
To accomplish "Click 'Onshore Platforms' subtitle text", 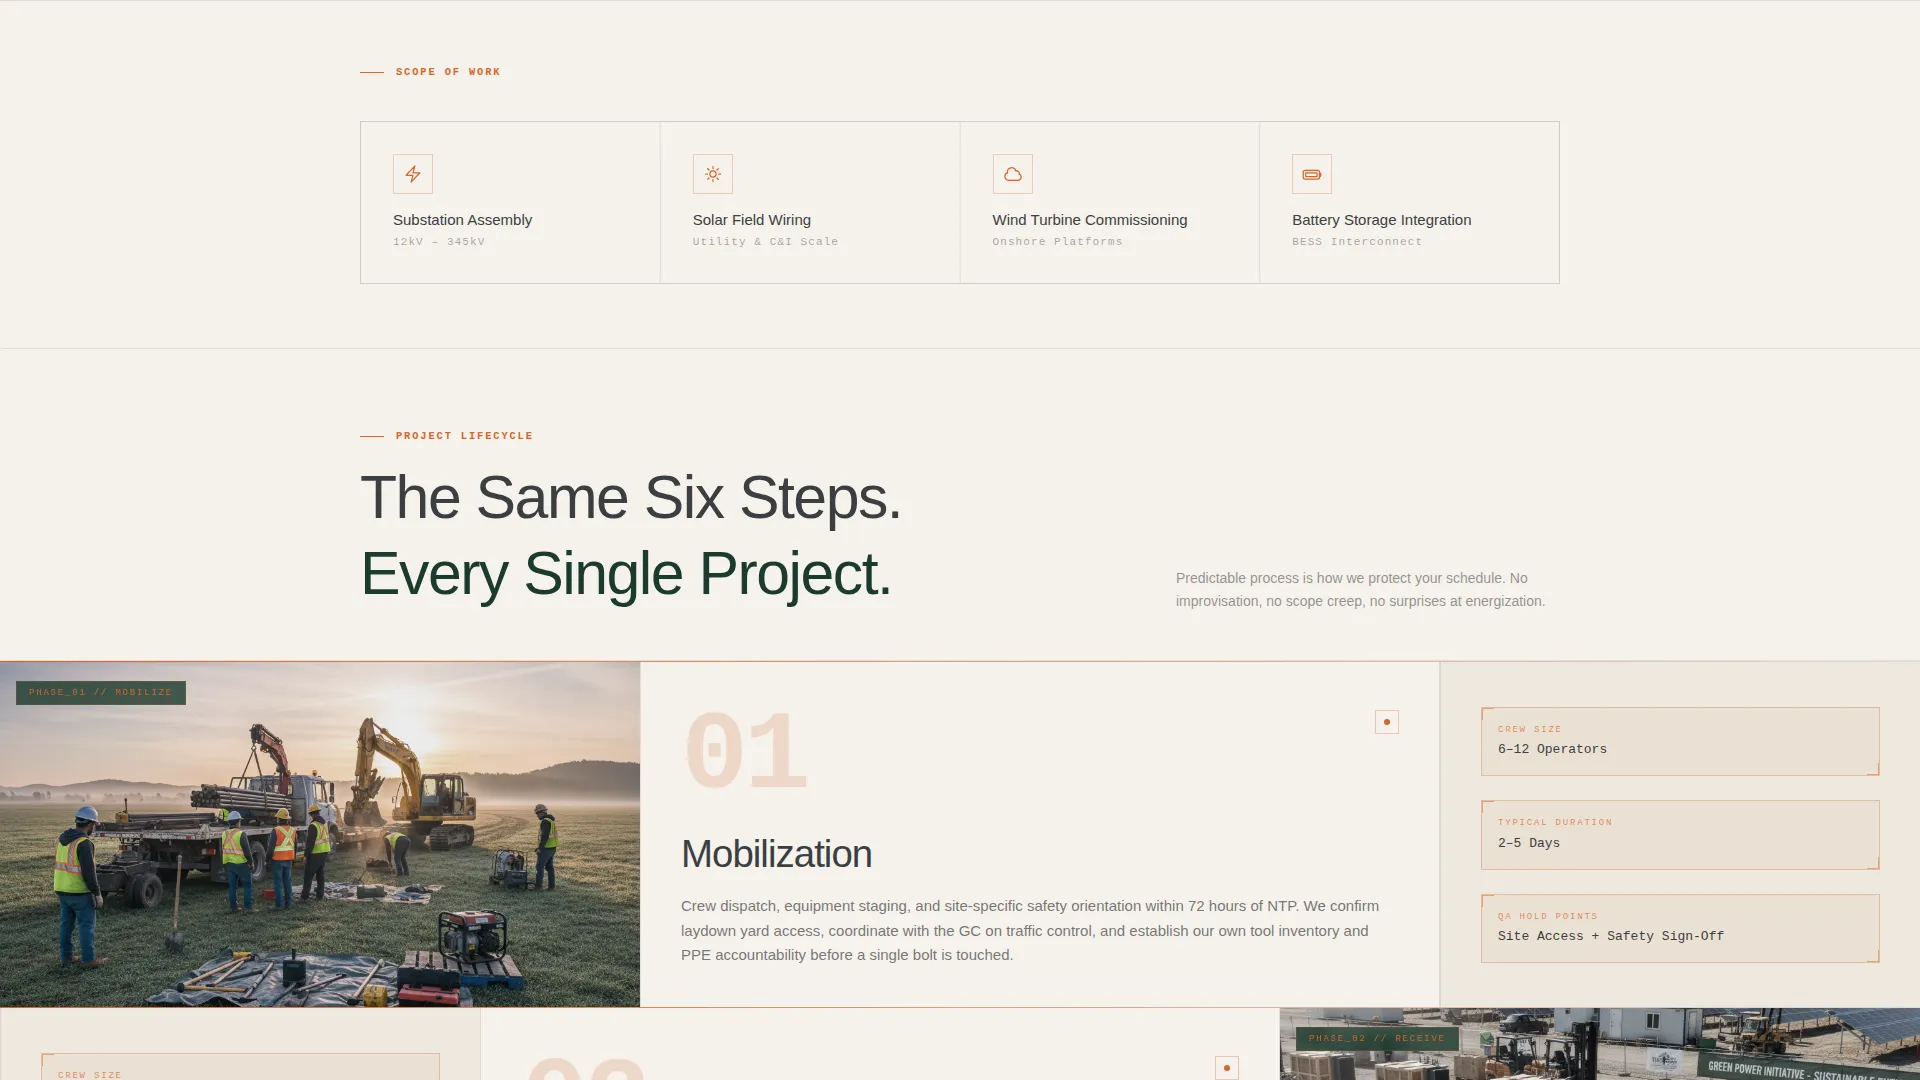I will [x=1058, y=242].
